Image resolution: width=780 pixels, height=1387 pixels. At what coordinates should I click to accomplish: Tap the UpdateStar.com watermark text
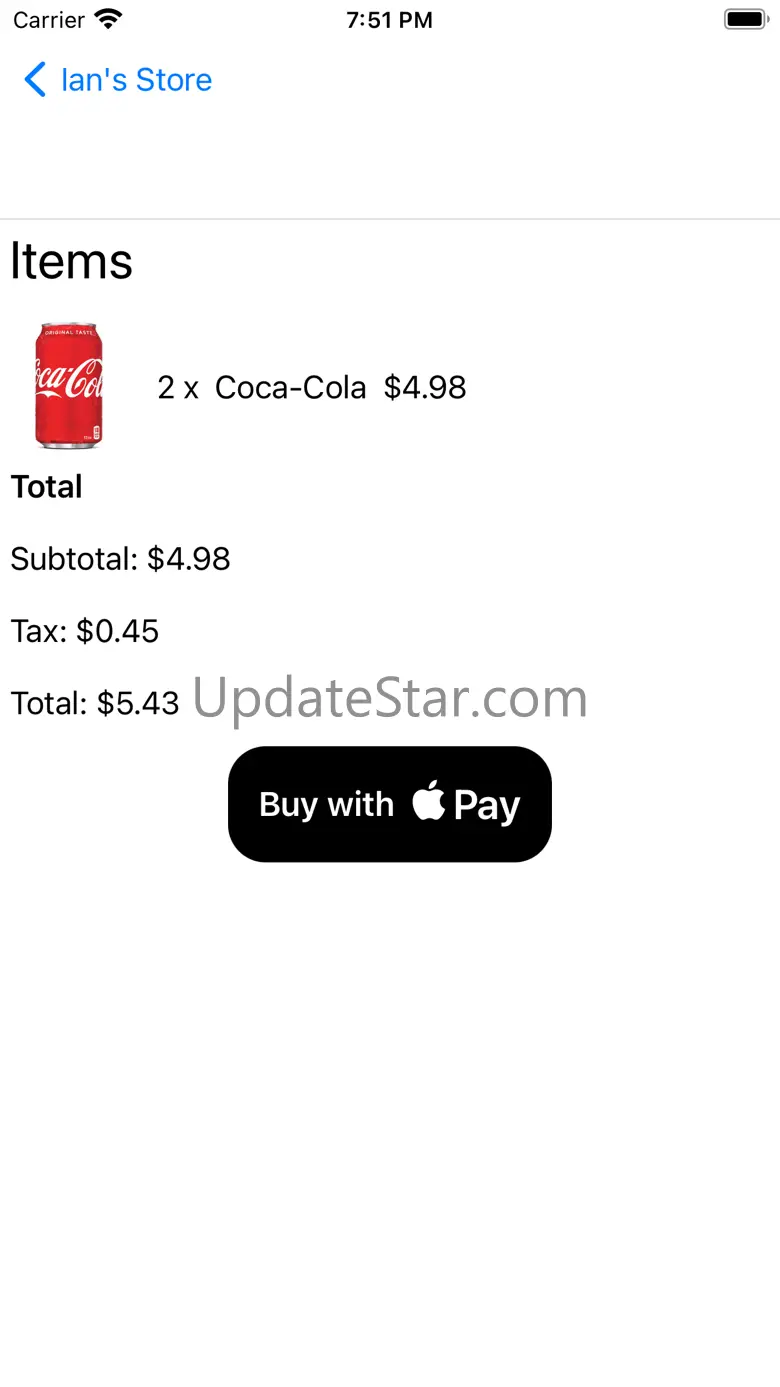pos(390,699)
